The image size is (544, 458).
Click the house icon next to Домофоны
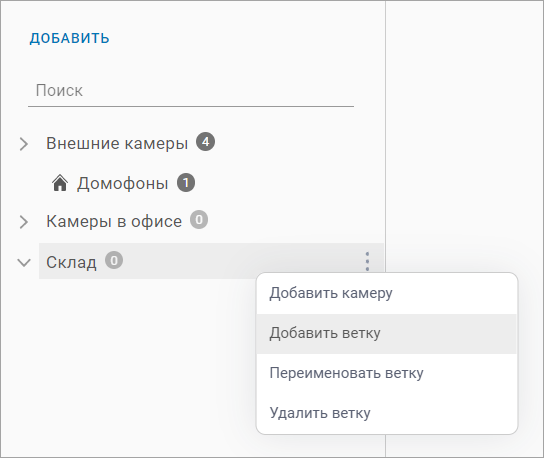pos(60,183)
